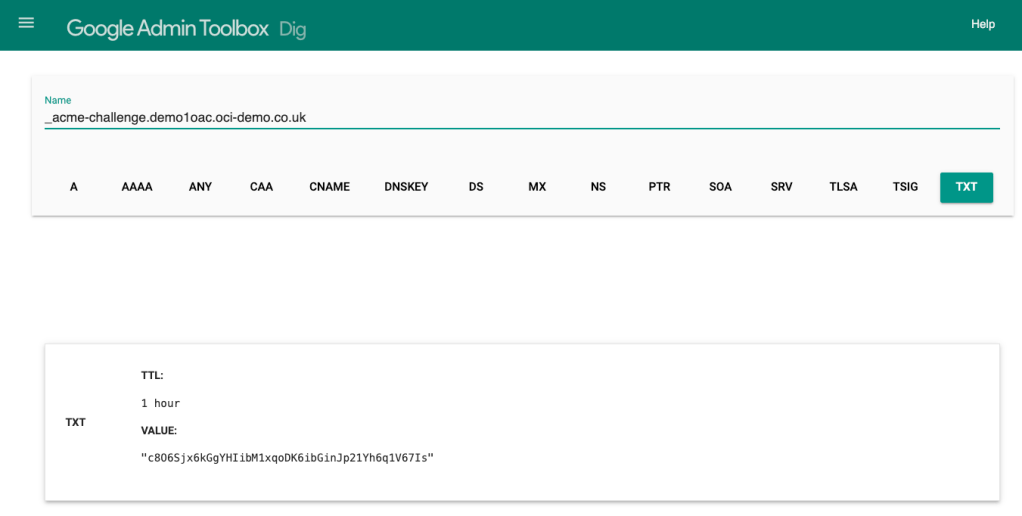Click the Name input field
The height and width of the screenshot is (516, 1022).
520,117
